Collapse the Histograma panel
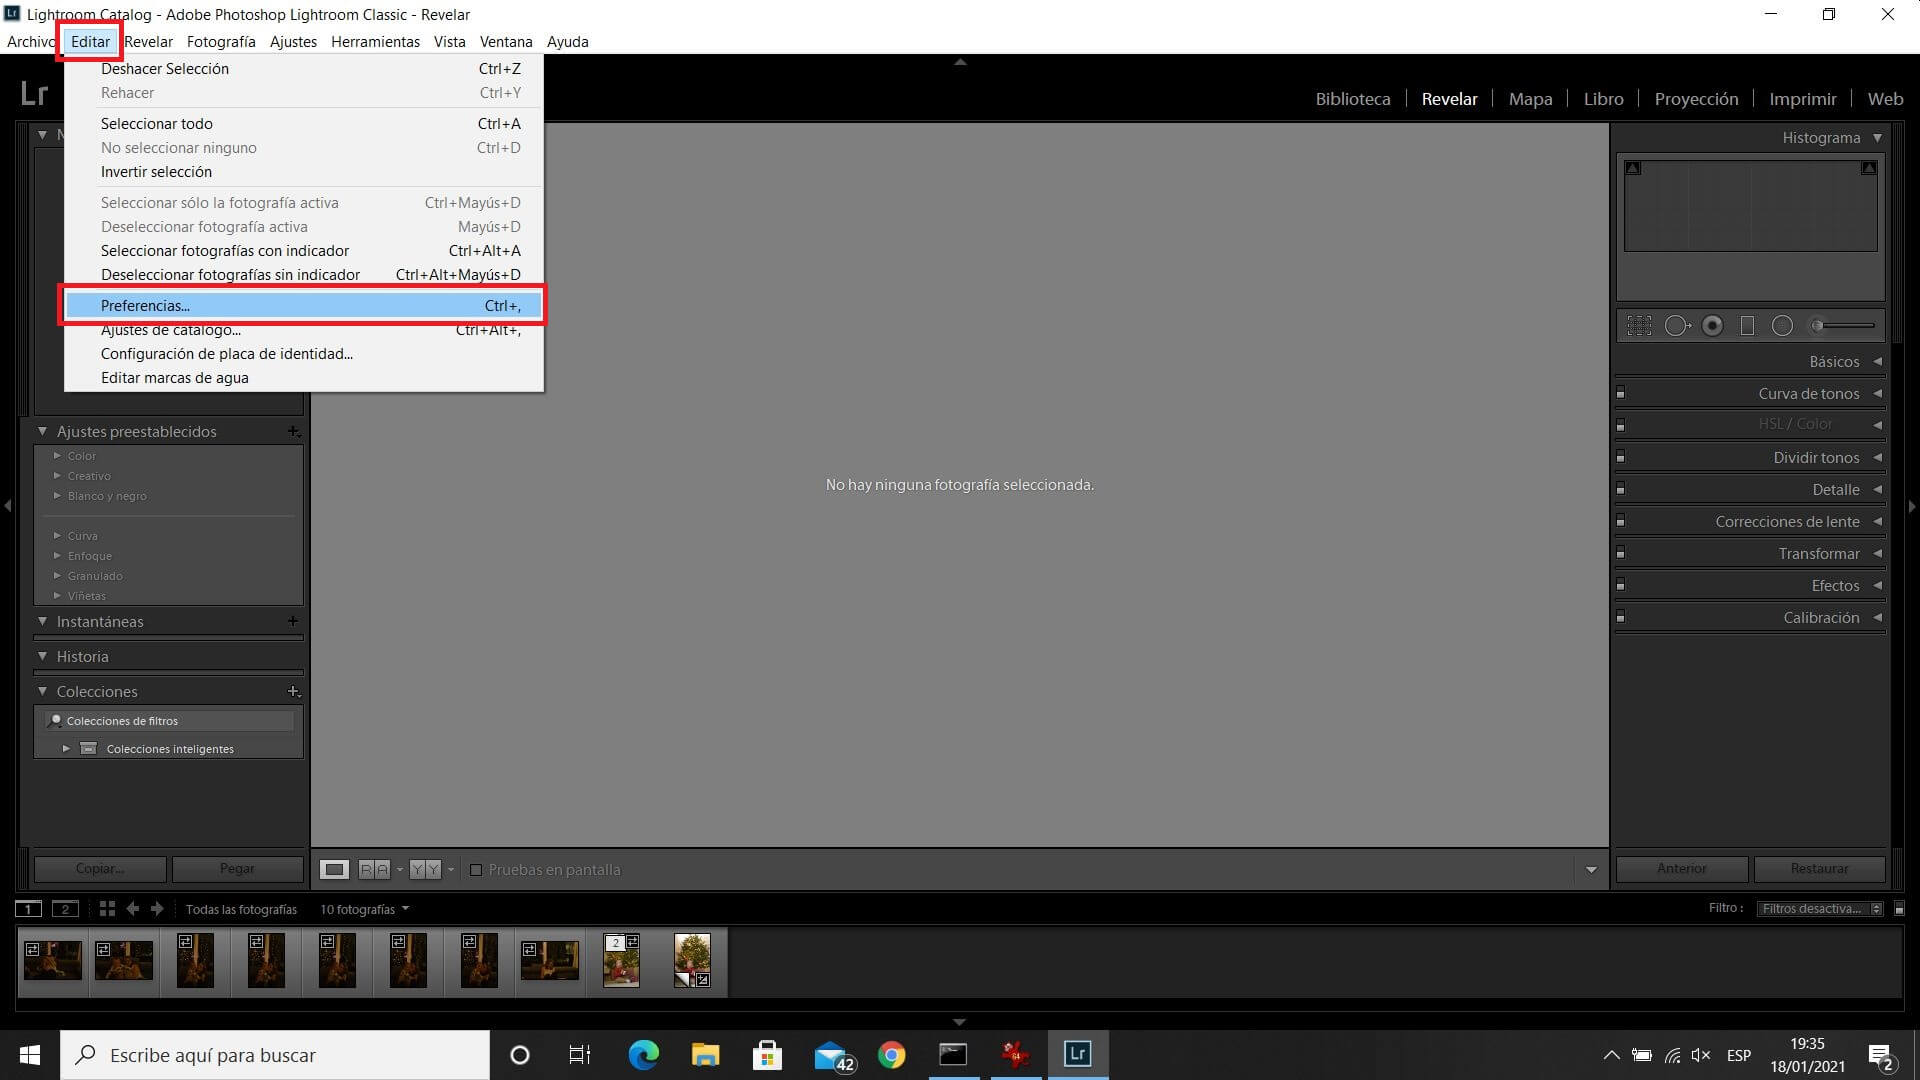The image size is (1920, 1080). pyautogui.click(x=1877, y=137)
